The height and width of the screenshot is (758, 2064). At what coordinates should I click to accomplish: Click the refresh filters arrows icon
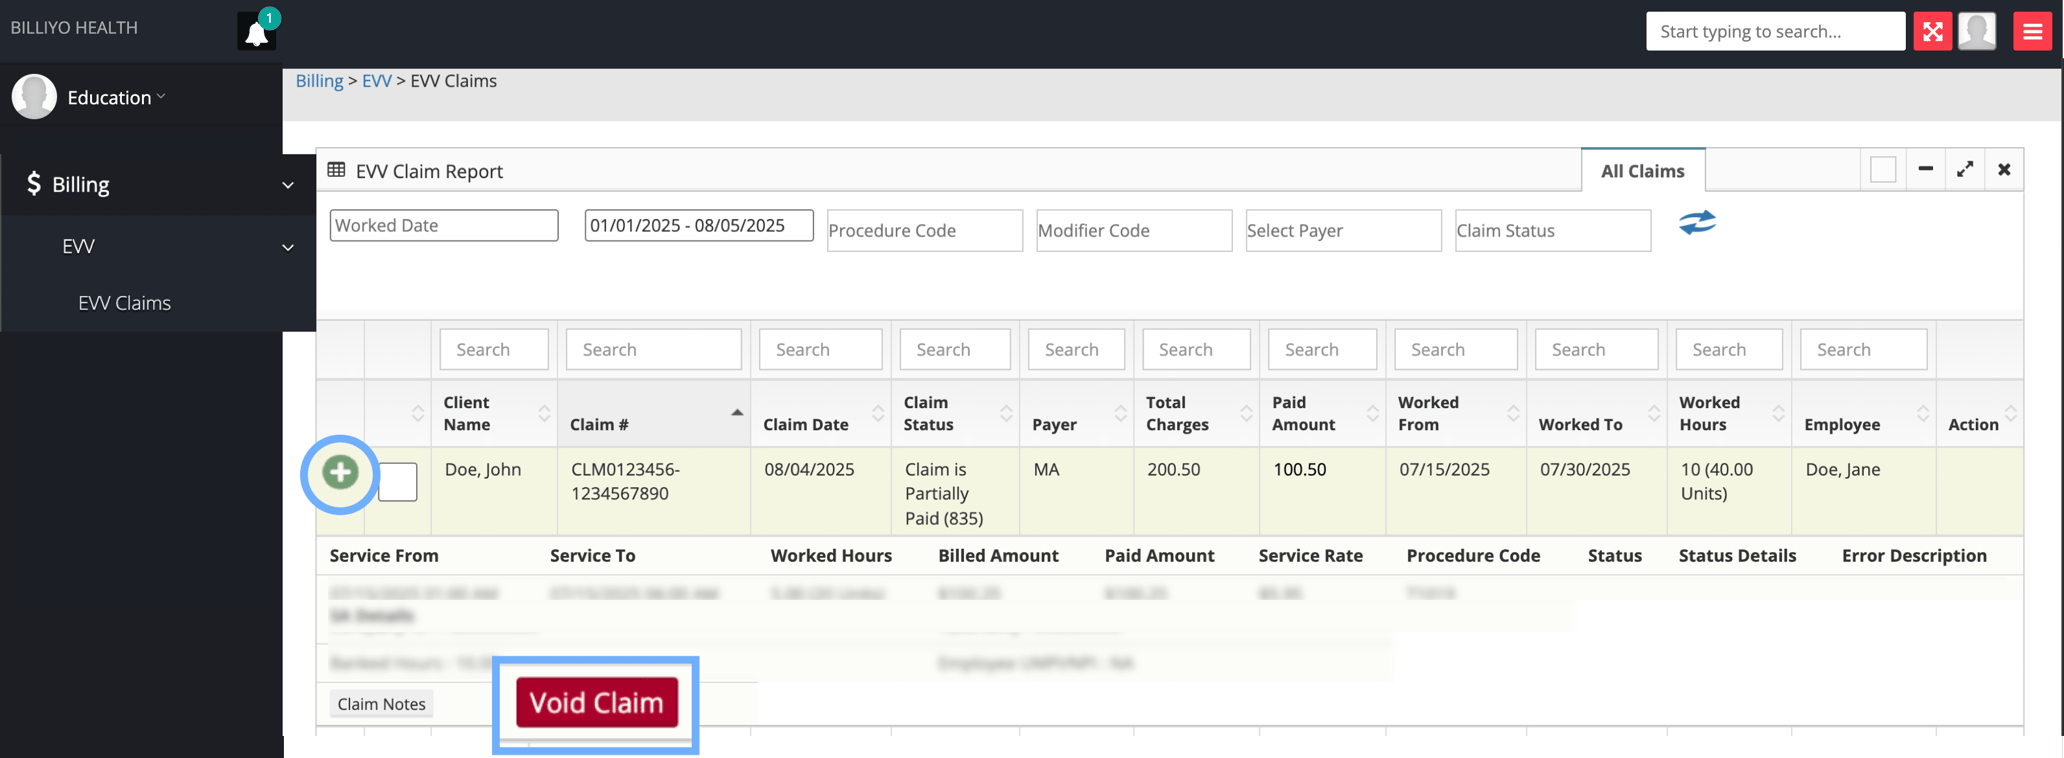tap(1697, 222)
